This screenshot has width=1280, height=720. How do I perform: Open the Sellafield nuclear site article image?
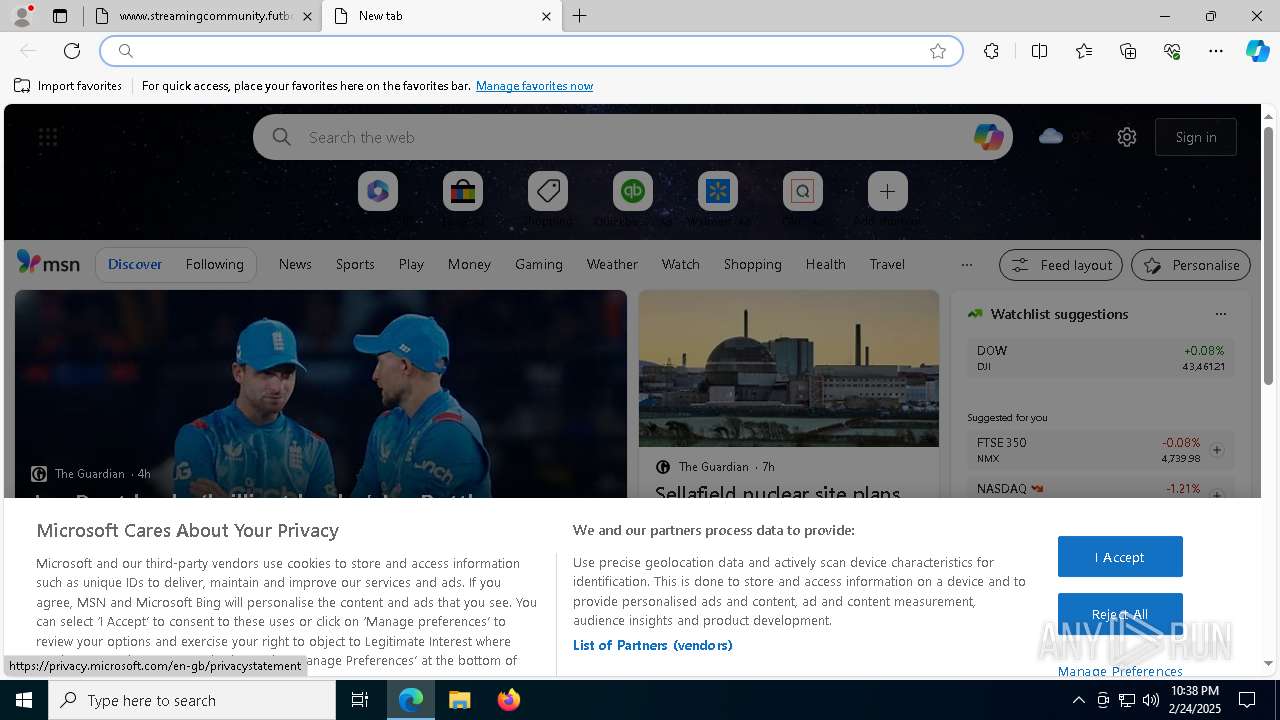click(789, 369)
